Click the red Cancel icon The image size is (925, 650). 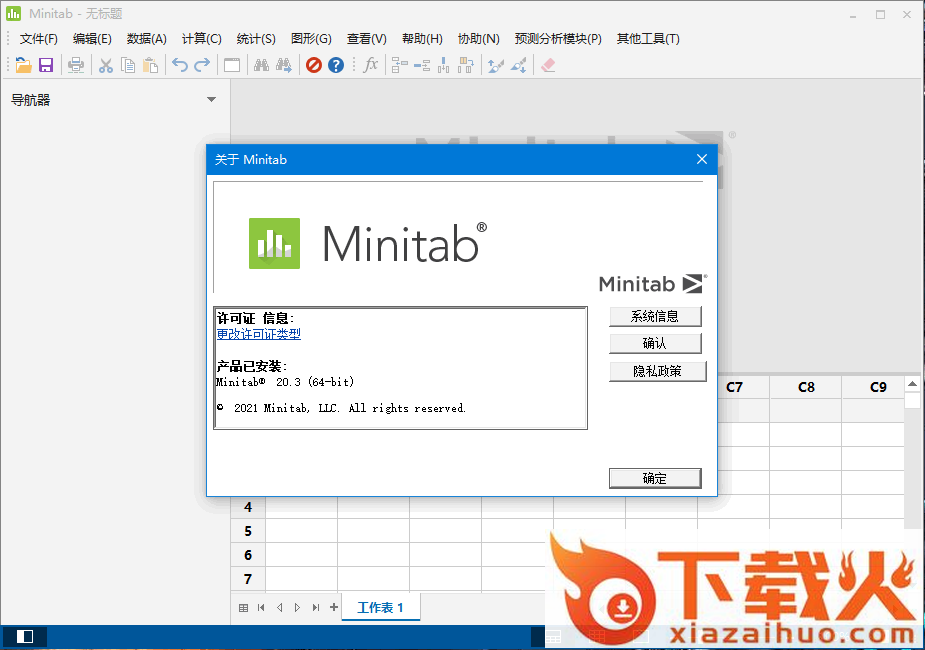pos(314,65)
